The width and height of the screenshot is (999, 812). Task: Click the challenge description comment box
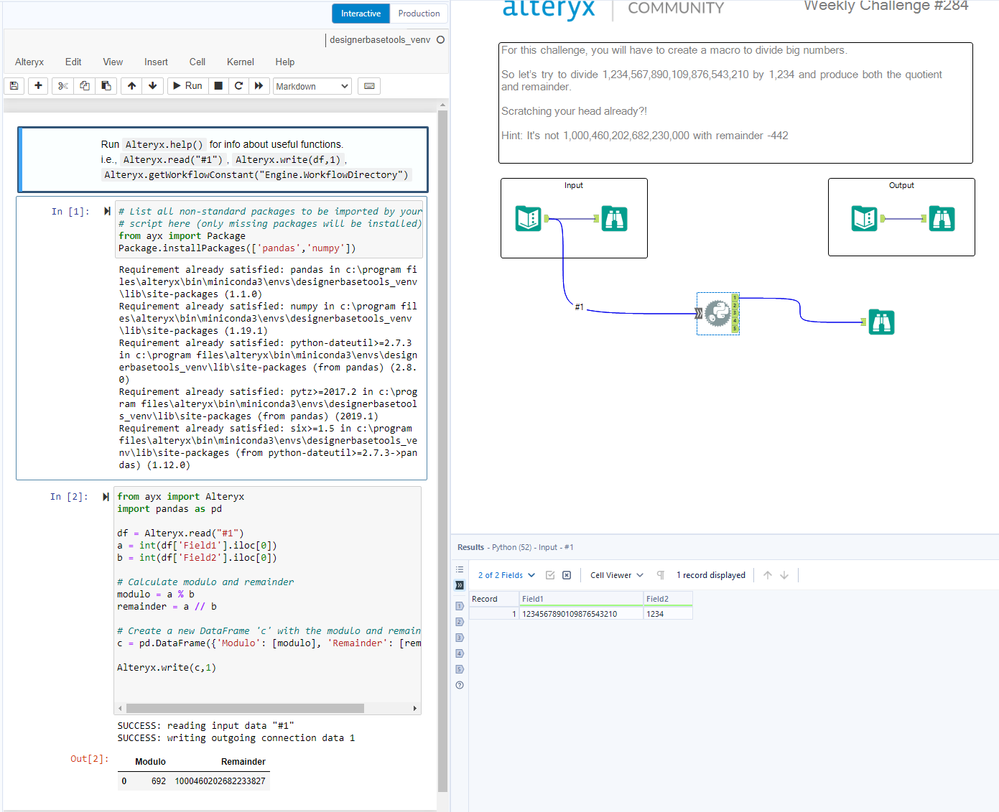(x=735, y=103)
